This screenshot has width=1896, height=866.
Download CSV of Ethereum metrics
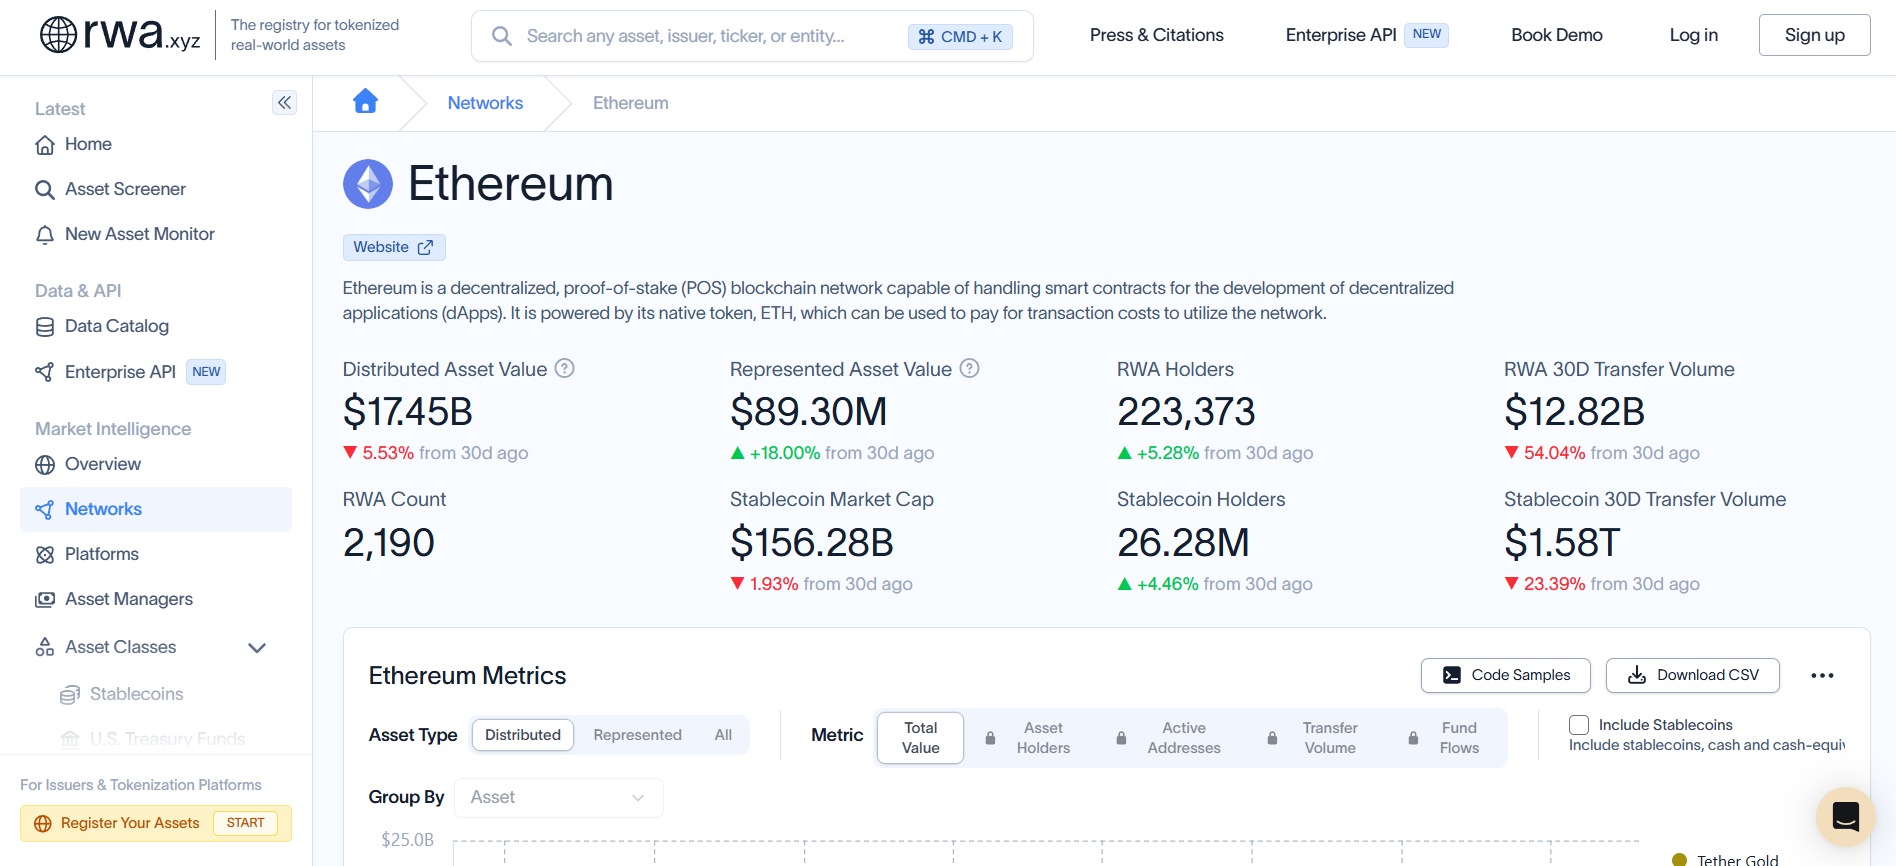coord(1693,675)
